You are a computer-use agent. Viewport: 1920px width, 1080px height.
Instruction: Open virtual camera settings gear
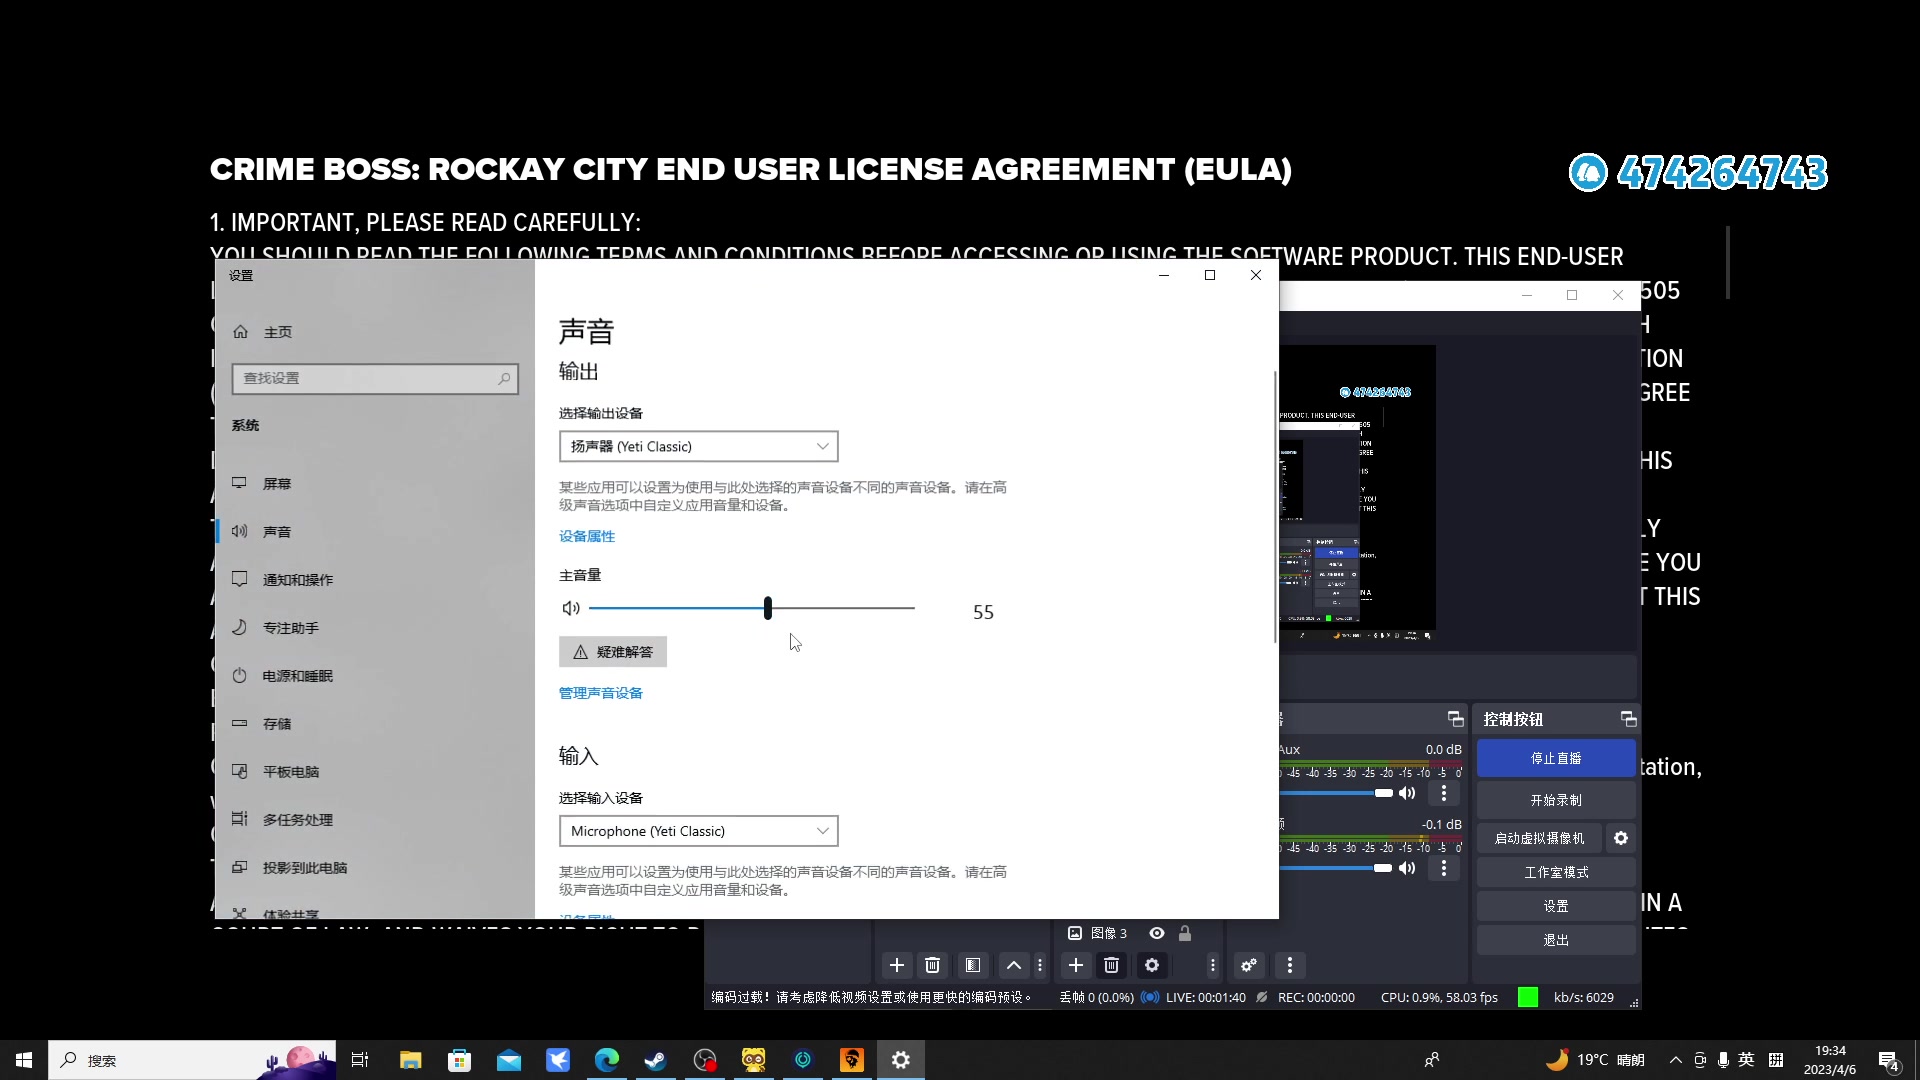point(1621,838)
